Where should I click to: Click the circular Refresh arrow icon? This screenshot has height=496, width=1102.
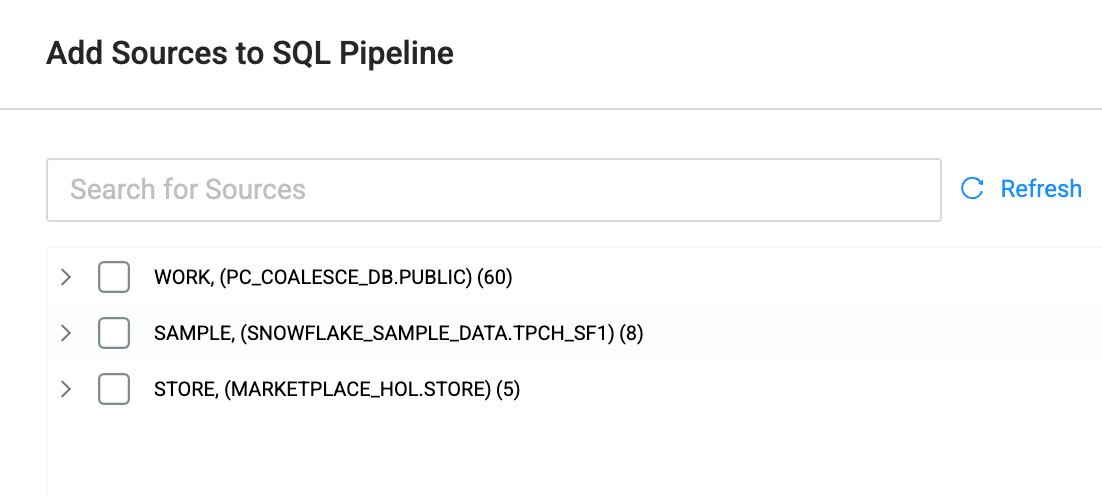[972, 189]
